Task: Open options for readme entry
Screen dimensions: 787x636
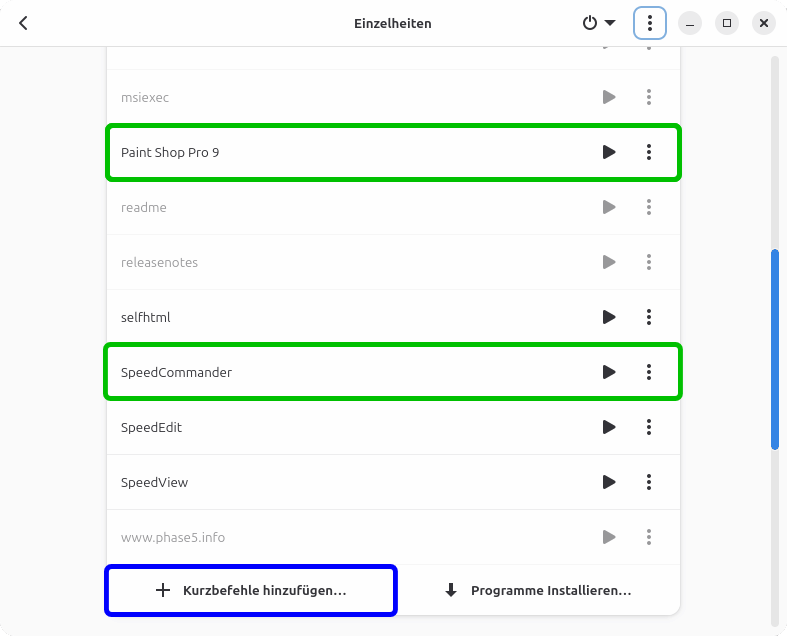Action: [649, 207]
